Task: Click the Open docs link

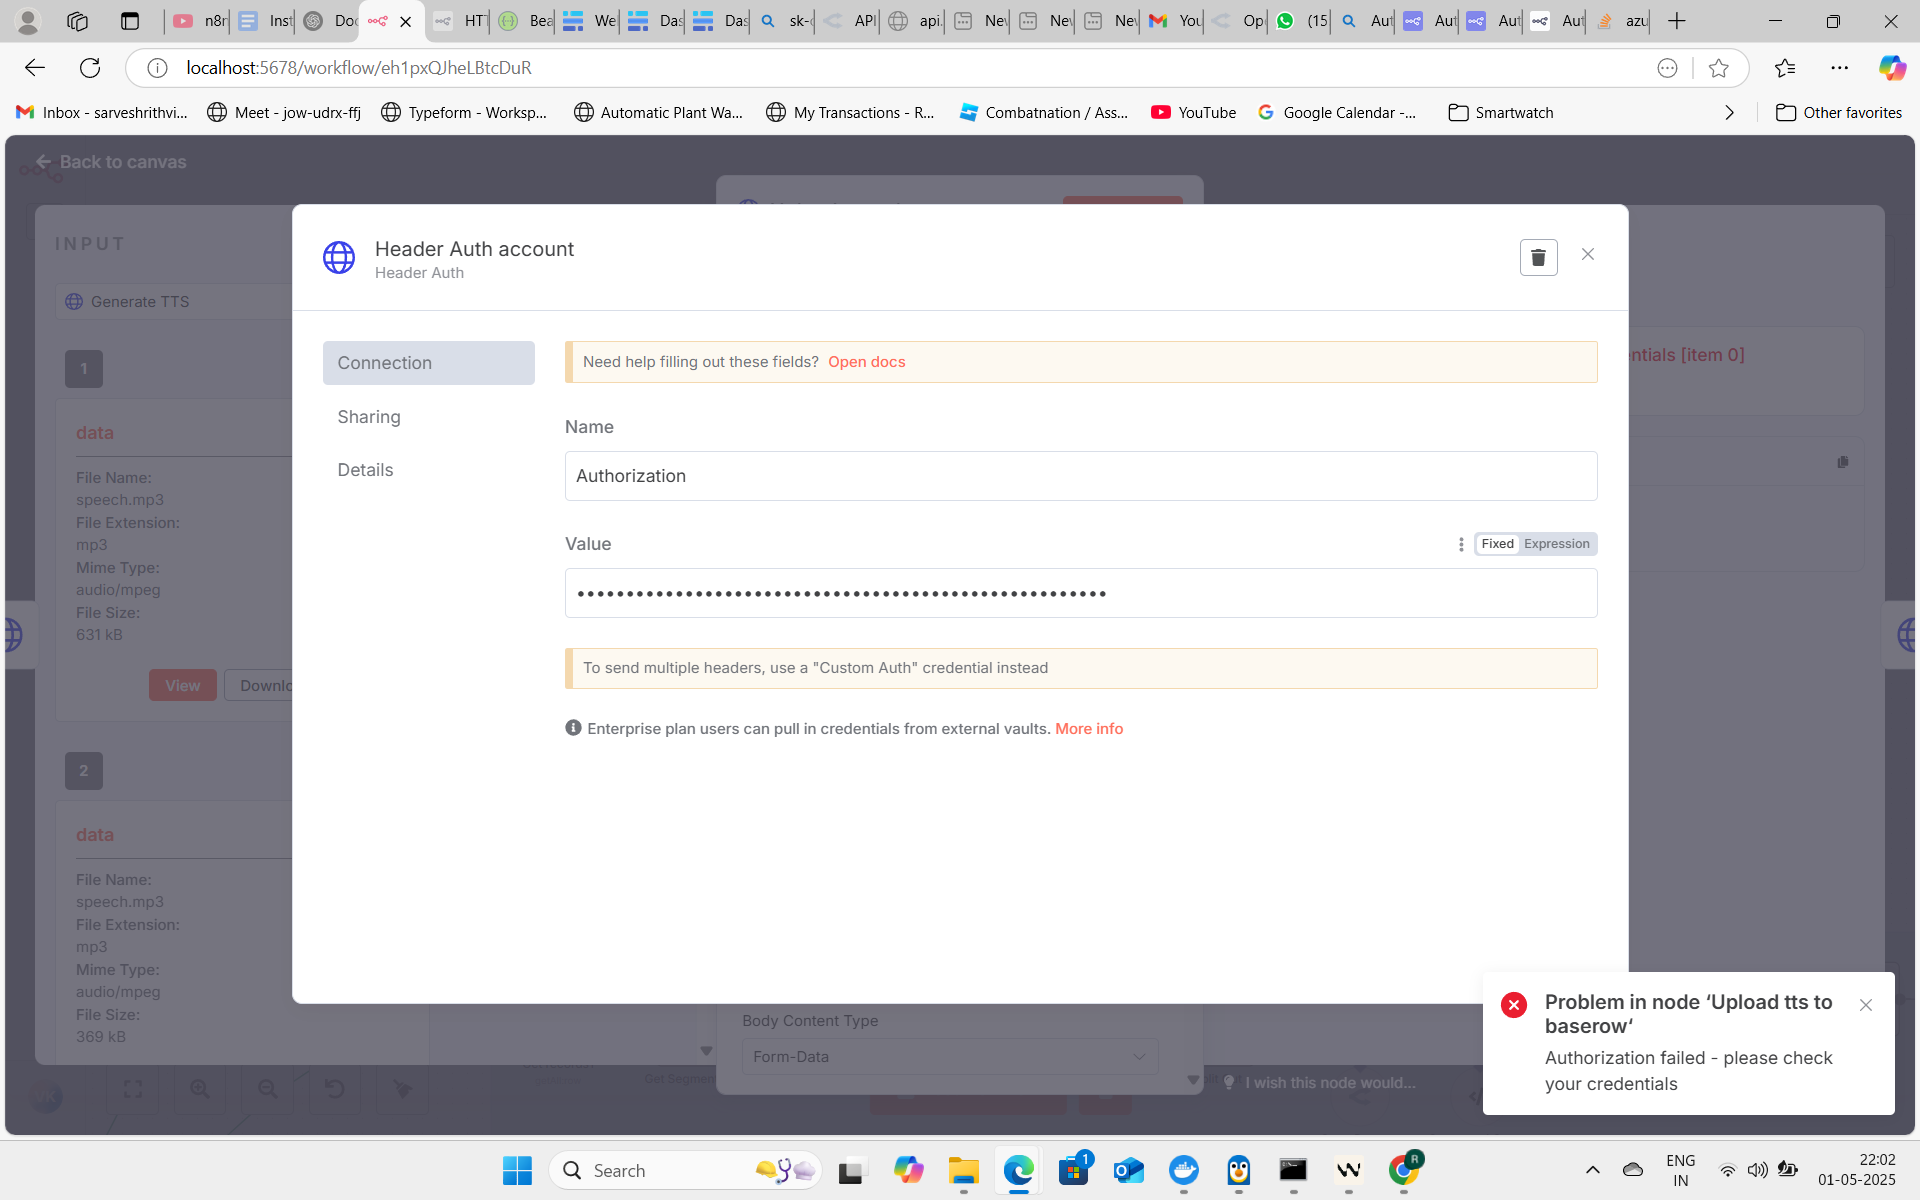Action: [x=866, y=361]
